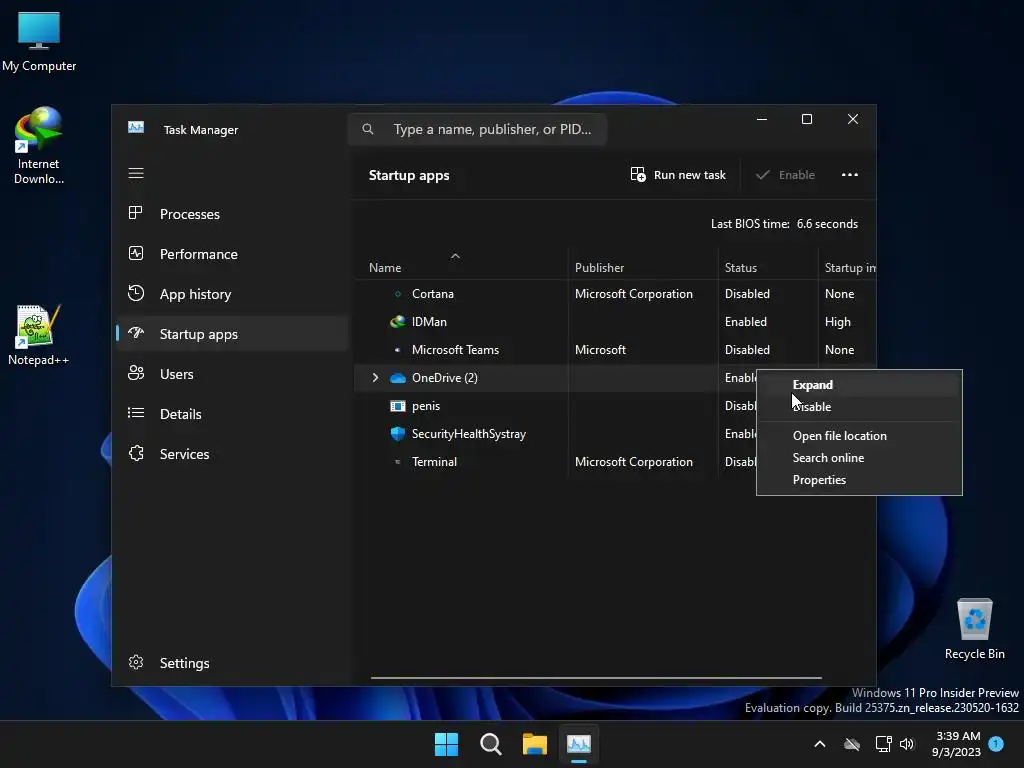Viewport: 1024px width, 768px height.
Task: Select the Recycle Bin icon
Action: (974, 629)
